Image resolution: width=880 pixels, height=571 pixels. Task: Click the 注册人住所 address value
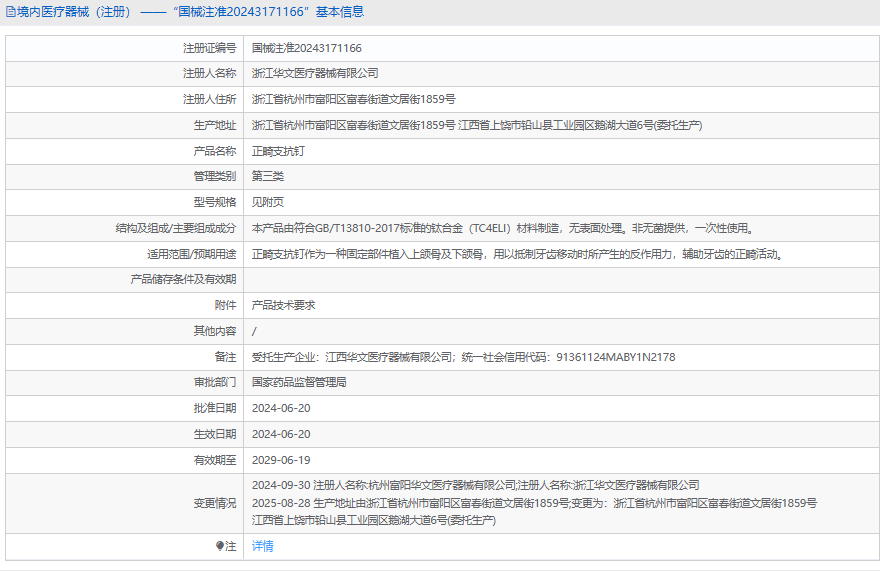[x=353, y=99]
